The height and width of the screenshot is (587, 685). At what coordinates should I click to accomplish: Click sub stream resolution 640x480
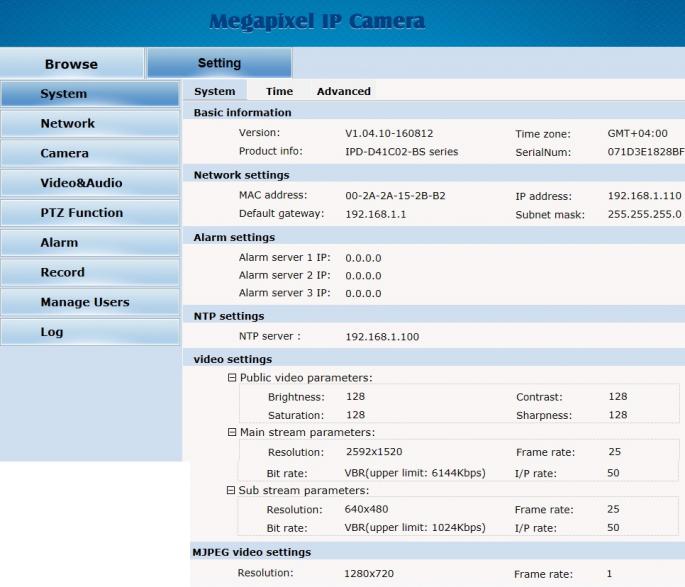(x=366, y=509)
